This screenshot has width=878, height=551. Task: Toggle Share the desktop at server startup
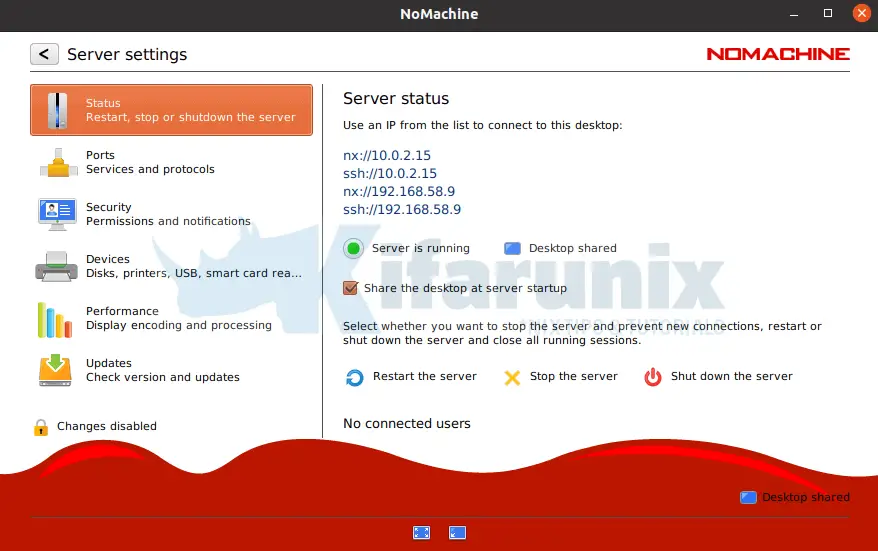[x=351, y=288]
